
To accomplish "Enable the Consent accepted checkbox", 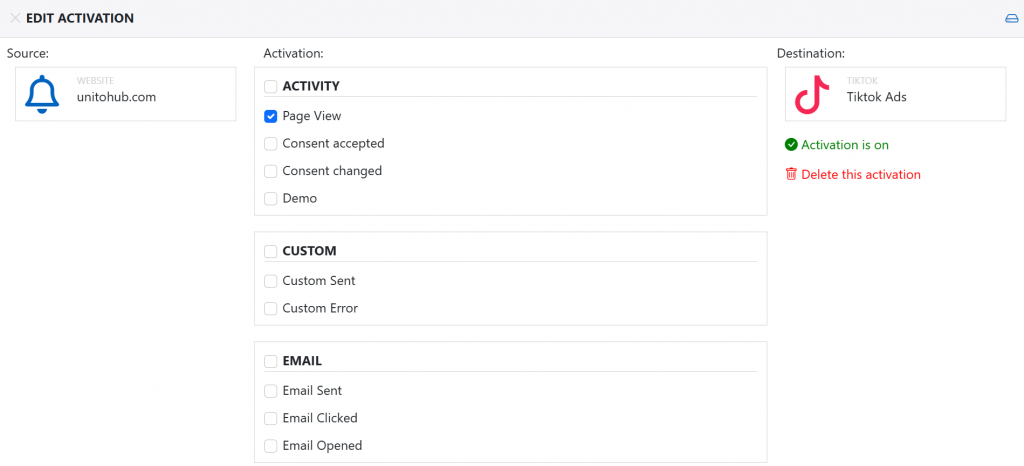I will (x=270, y=144).
